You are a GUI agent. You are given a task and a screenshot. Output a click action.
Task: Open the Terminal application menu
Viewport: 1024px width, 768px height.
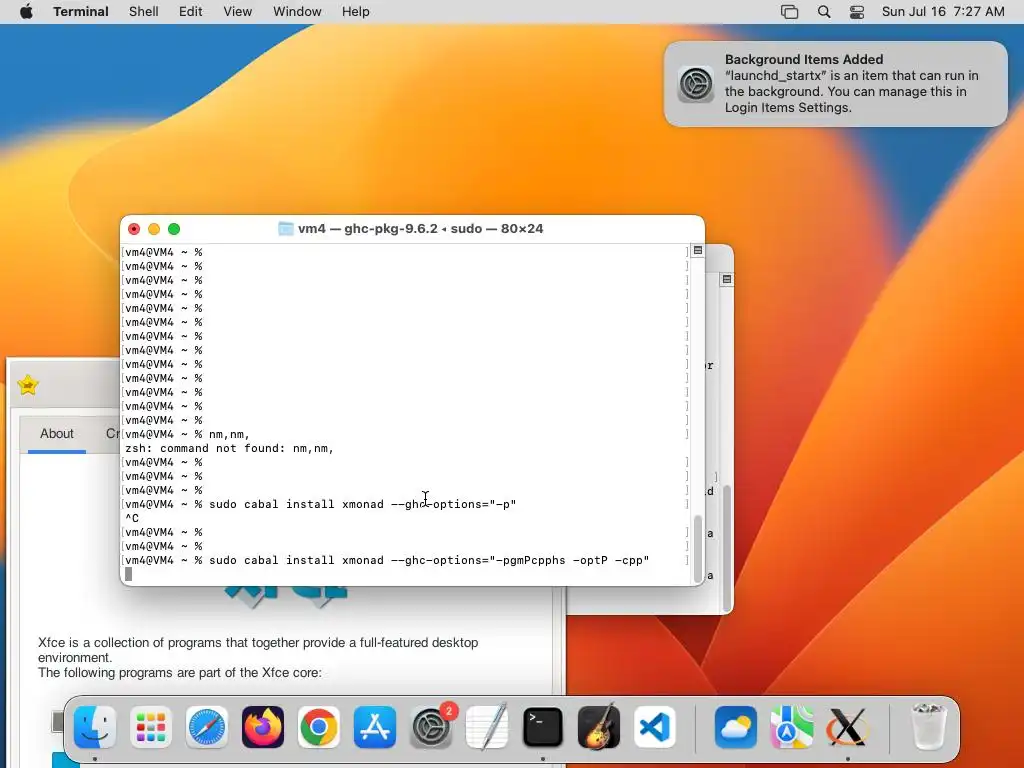pos(81,12)
